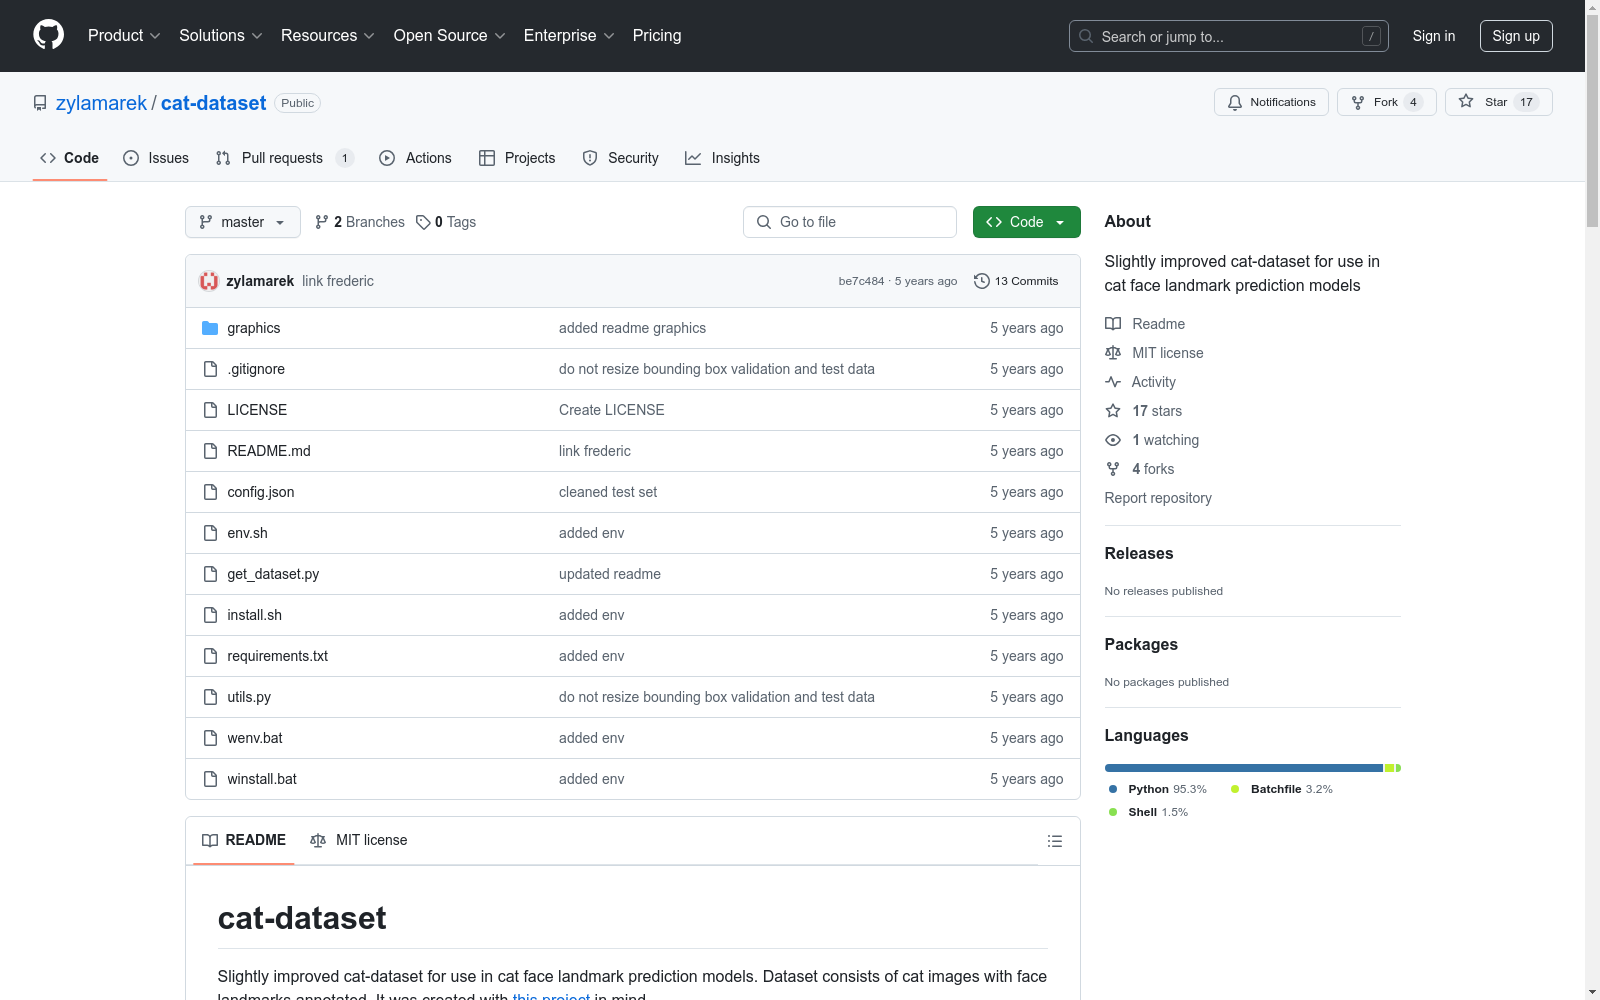Click the Python language bar segment

[1244, 768]
